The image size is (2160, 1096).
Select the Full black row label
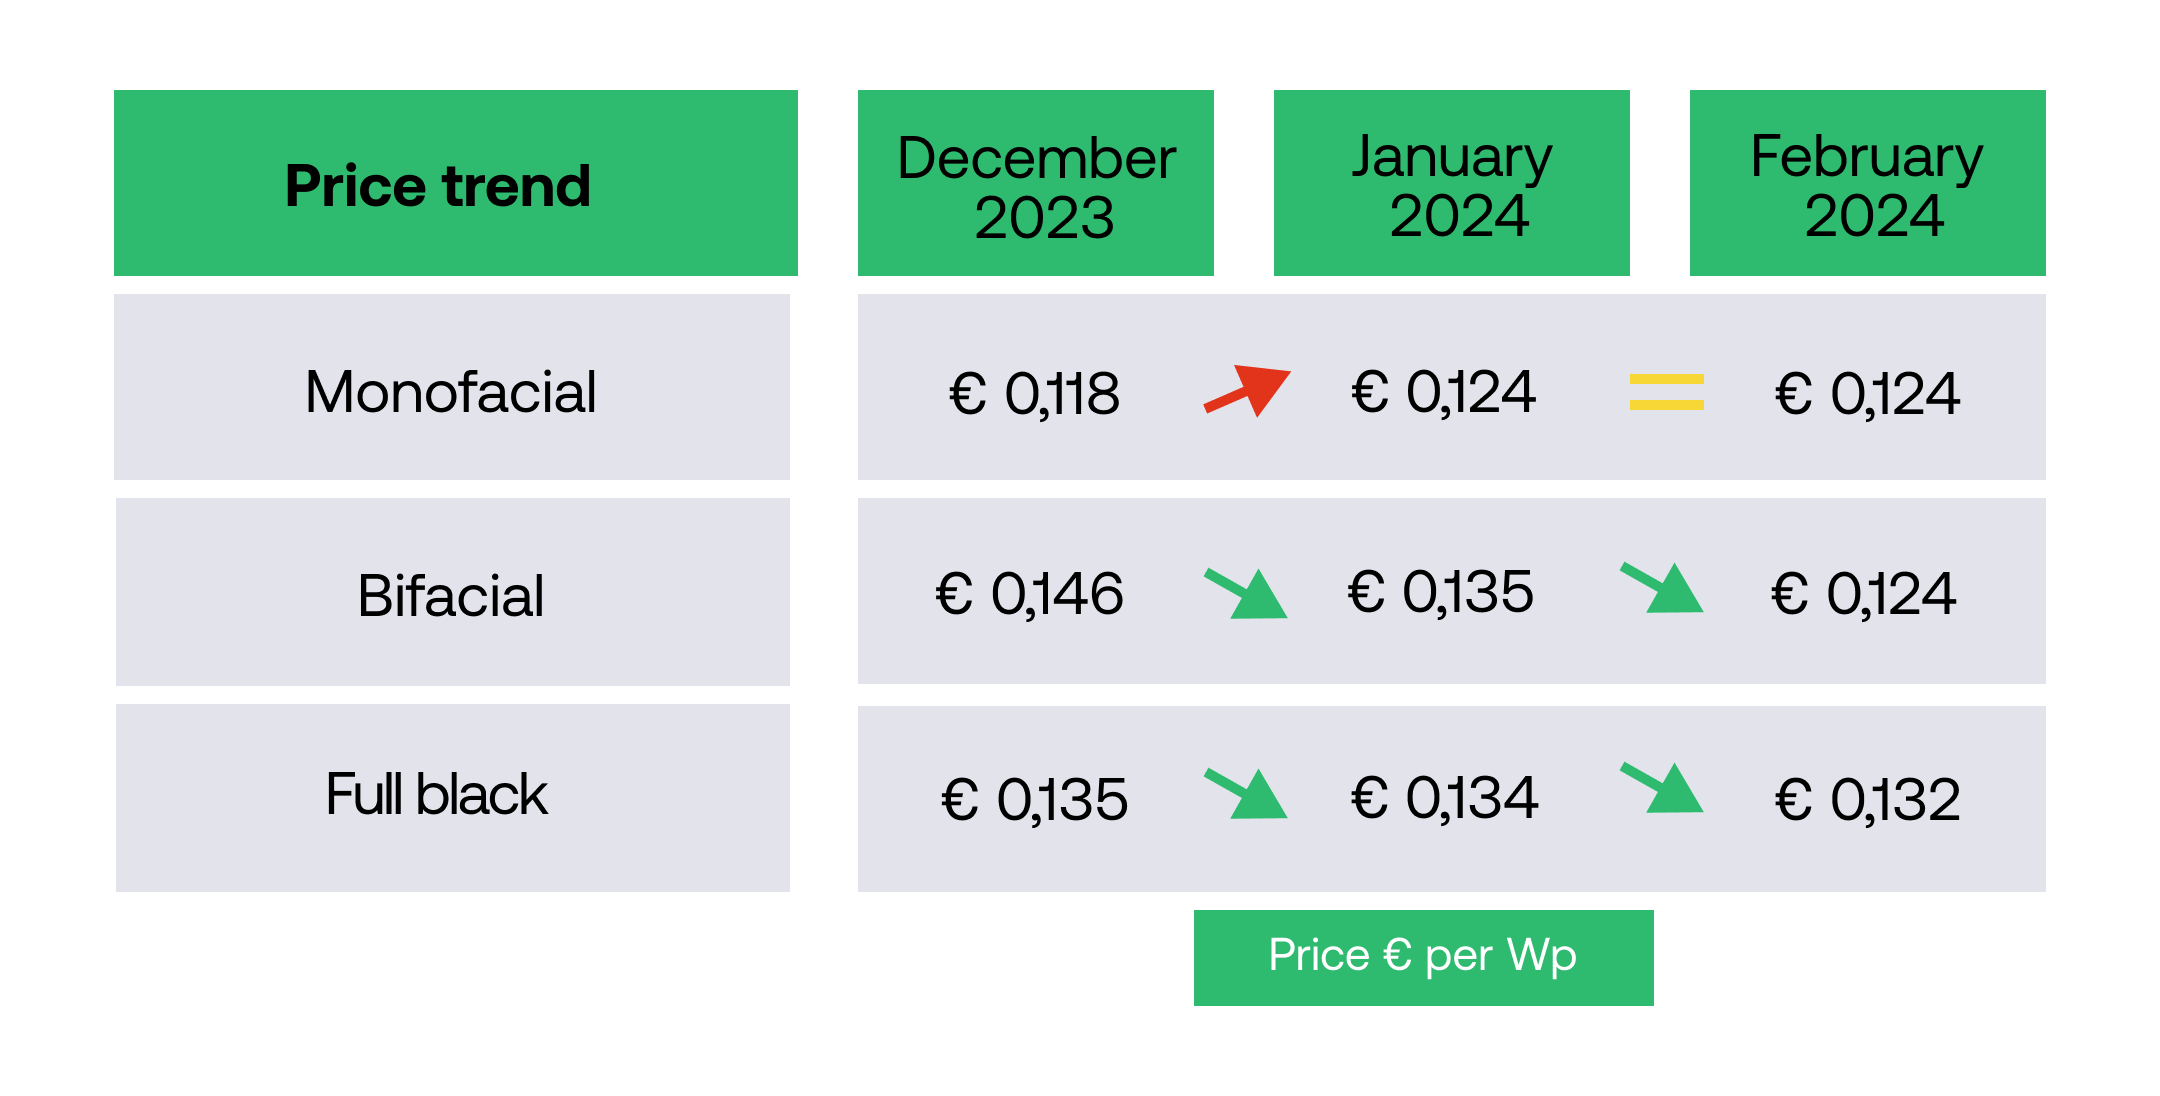point(438,795)
